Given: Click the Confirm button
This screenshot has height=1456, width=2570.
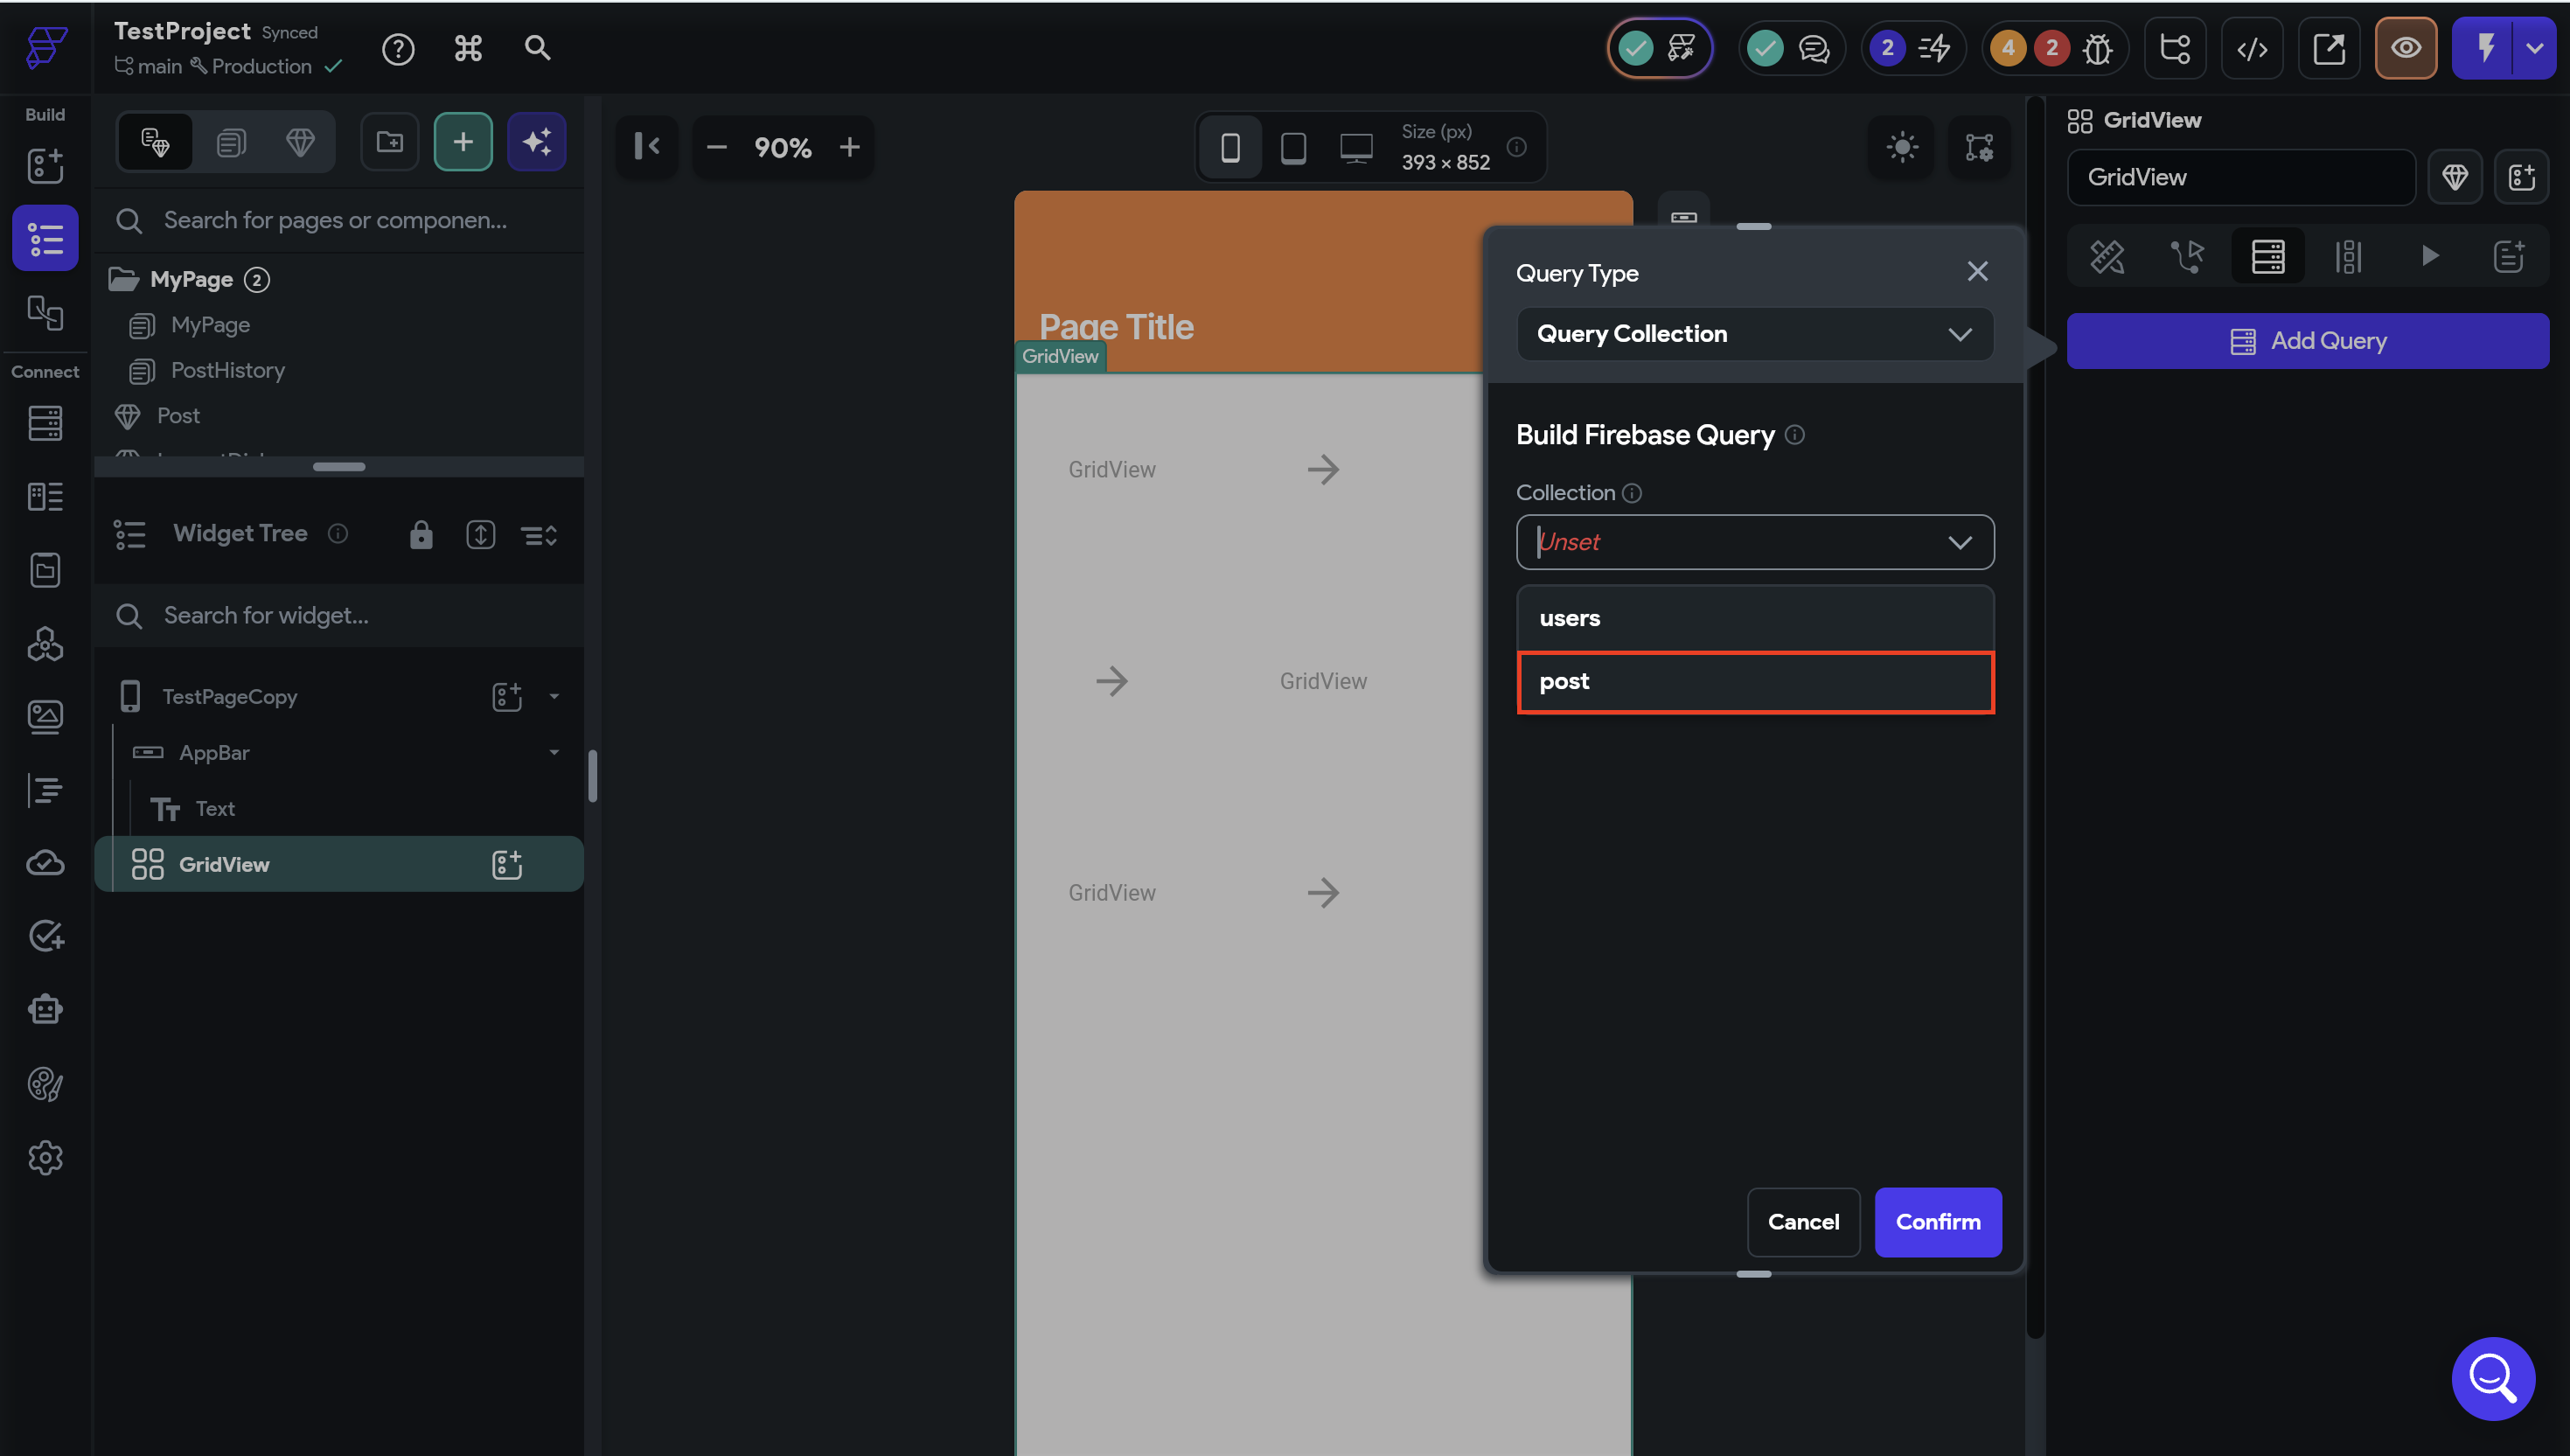Looking at the screenshot, I should [x=1937, y=1222].
